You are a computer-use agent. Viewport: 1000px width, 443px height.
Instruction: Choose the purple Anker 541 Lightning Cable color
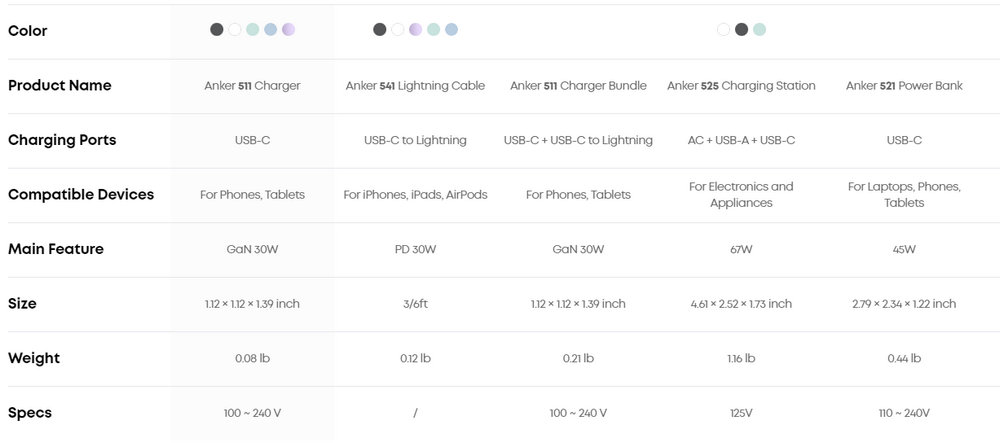pyautogui.click(x=416, y=30)
